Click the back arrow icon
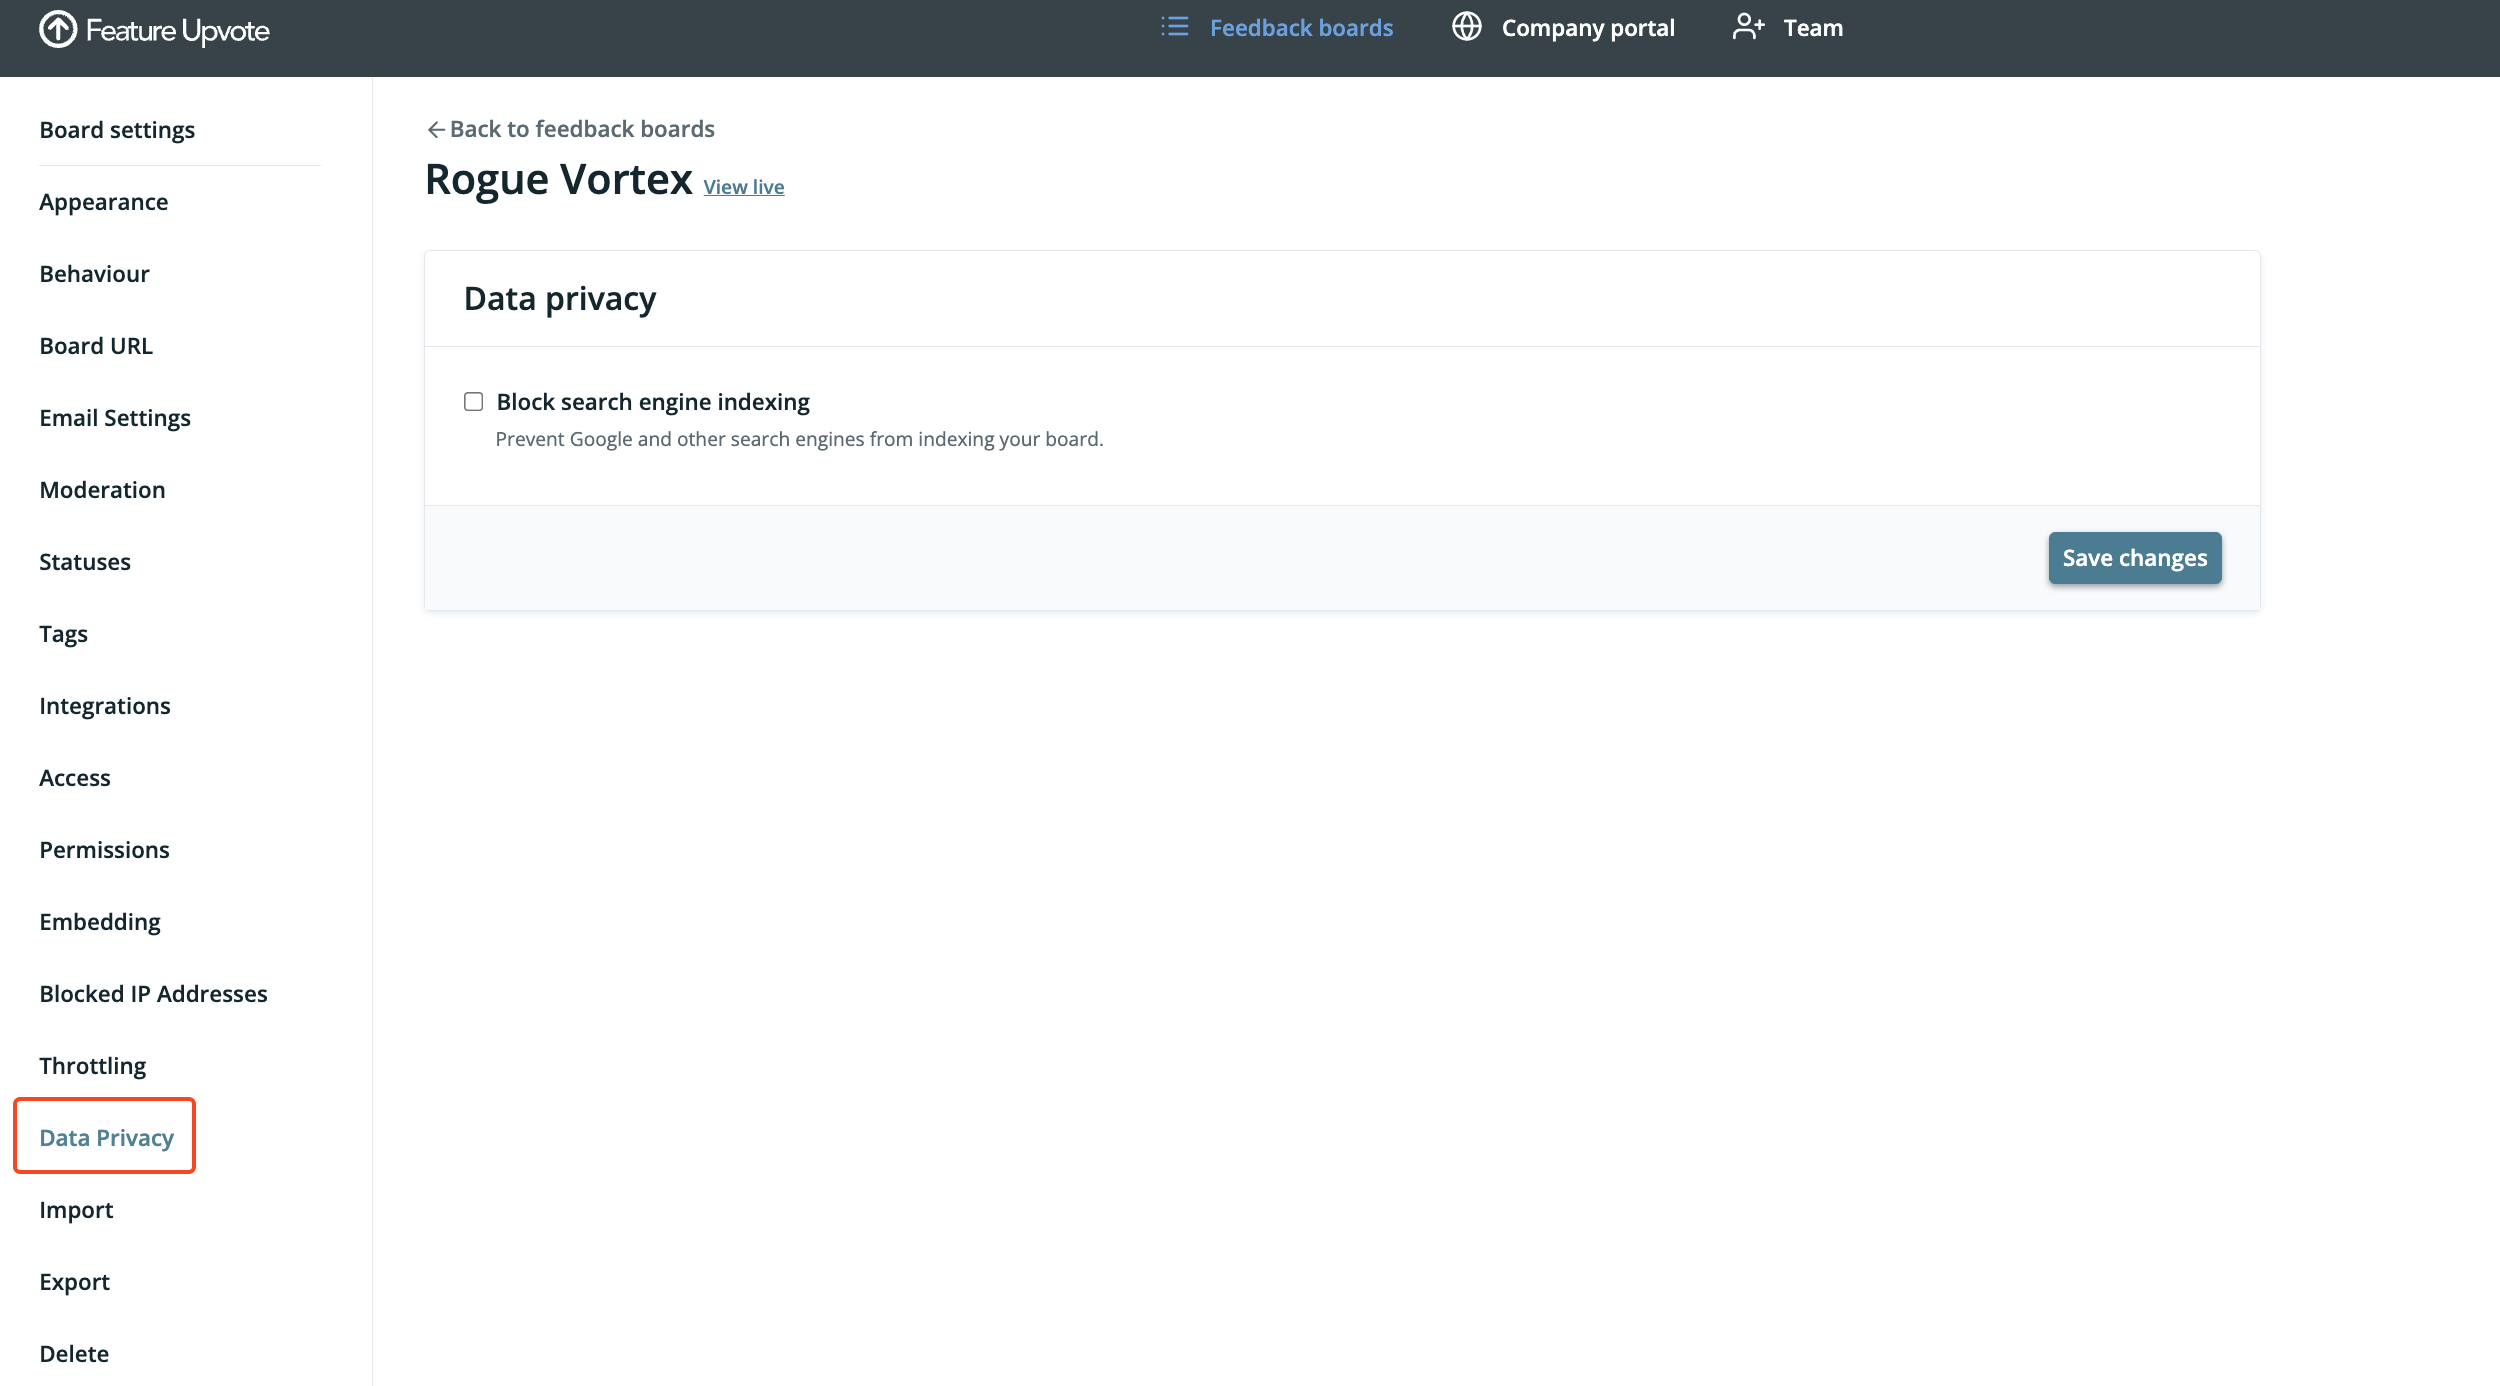 (435, 130)
